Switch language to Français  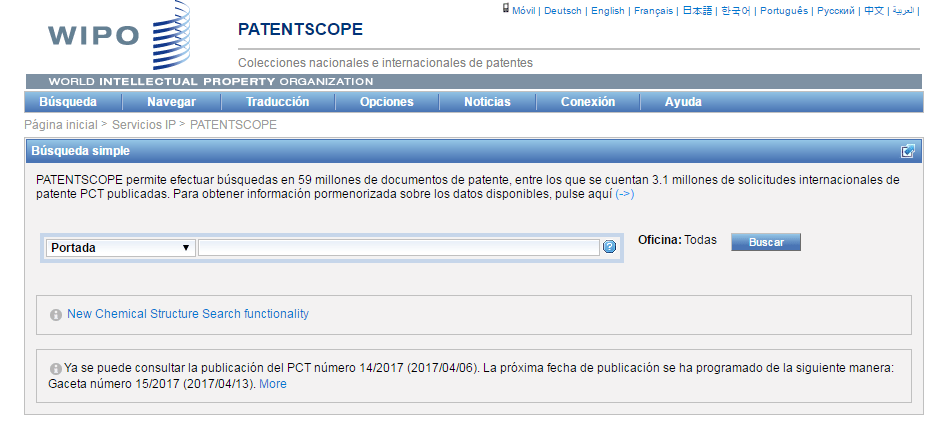(654, 11)
